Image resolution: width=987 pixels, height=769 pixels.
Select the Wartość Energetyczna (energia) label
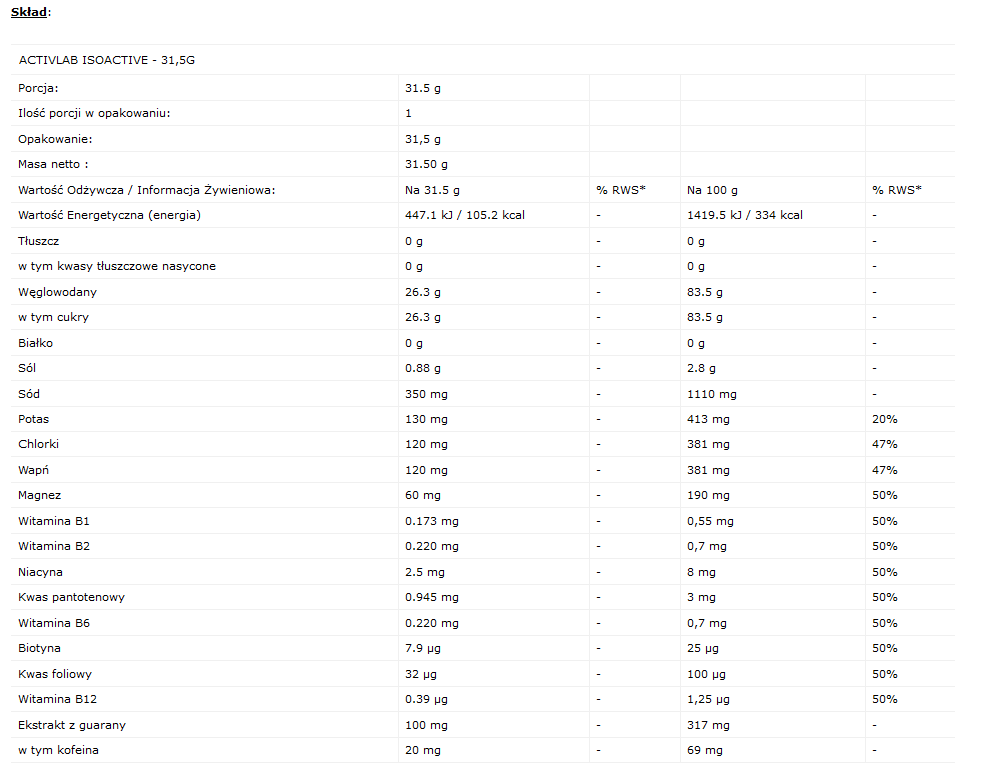pyautogui.click(x=109, y=215)
